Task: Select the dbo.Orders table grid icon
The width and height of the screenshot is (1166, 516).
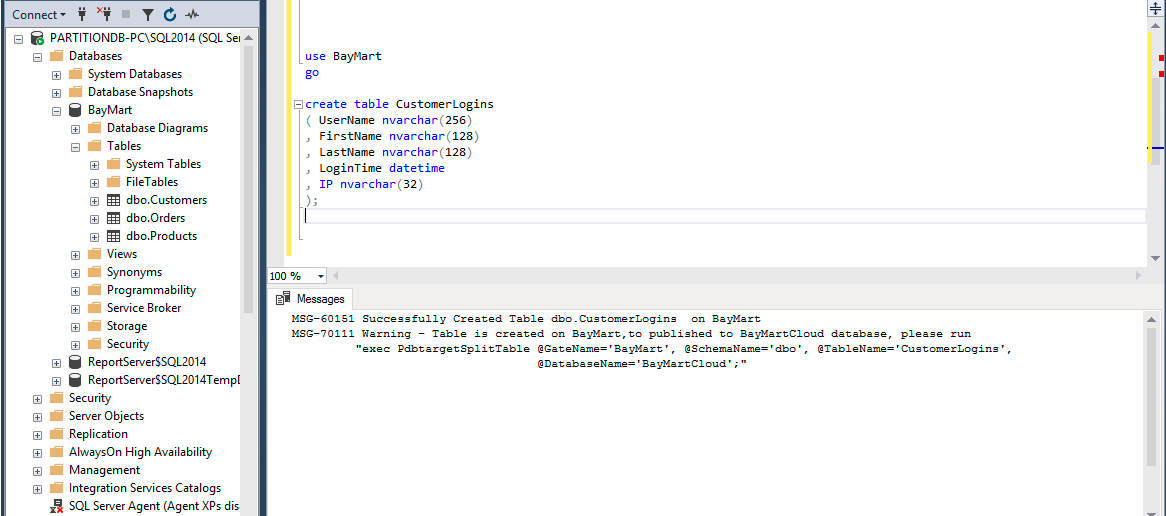Action: [113, 218]
